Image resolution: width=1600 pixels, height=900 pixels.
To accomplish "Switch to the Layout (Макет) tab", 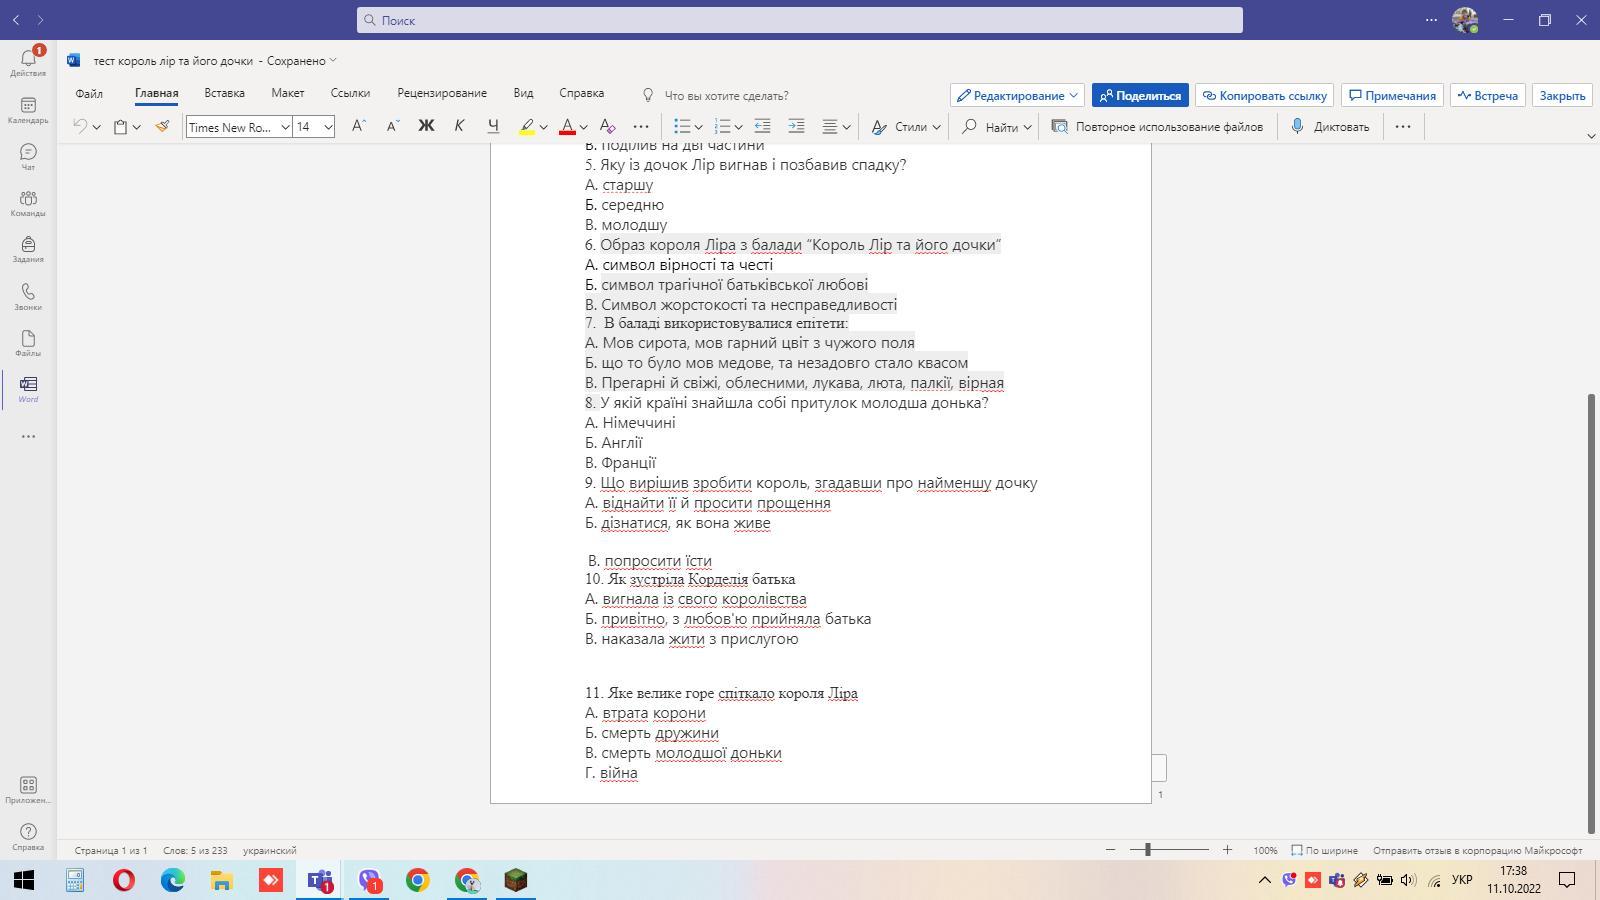I will pos(287,93).
